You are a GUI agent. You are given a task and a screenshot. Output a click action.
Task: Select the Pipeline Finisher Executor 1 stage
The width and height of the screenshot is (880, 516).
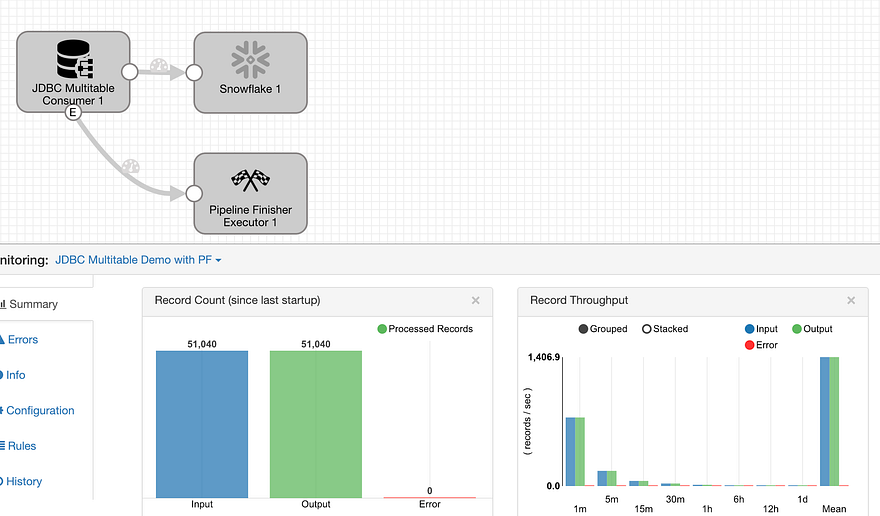coord(250,193)
